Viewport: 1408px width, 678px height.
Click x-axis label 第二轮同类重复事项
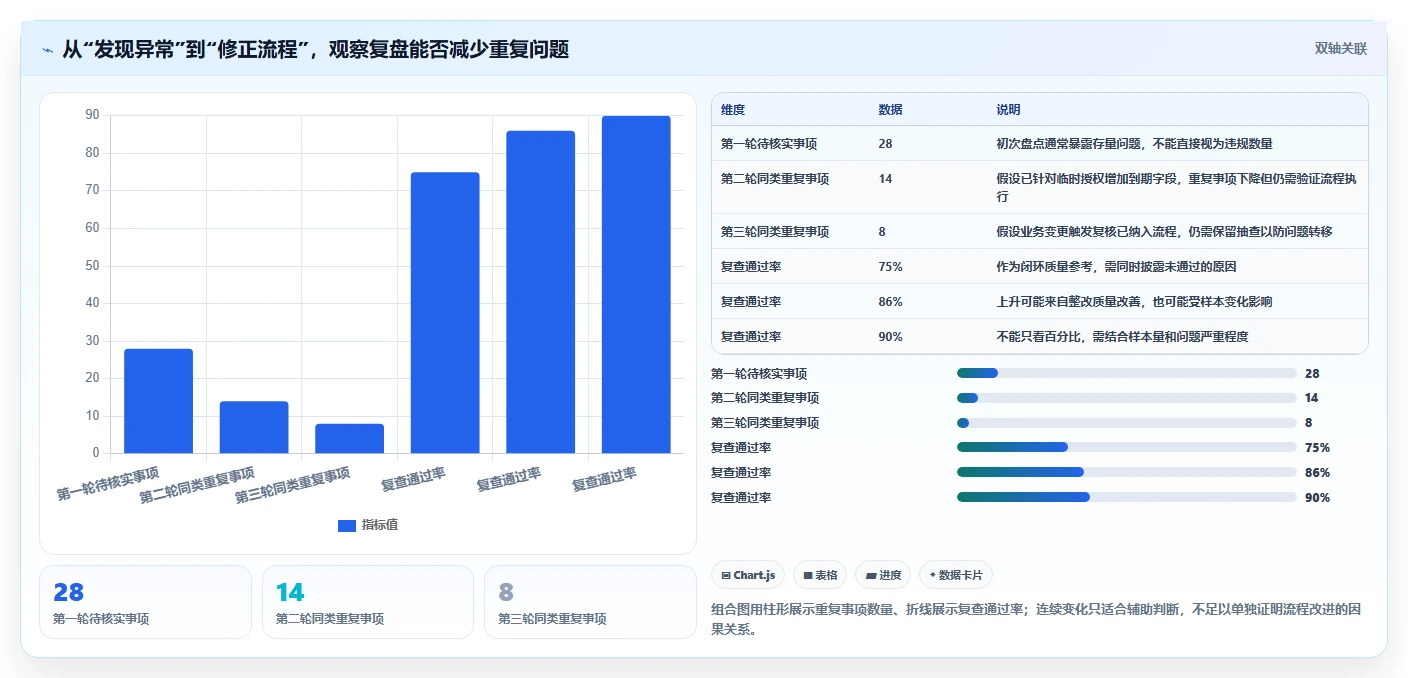pos(197,484)
